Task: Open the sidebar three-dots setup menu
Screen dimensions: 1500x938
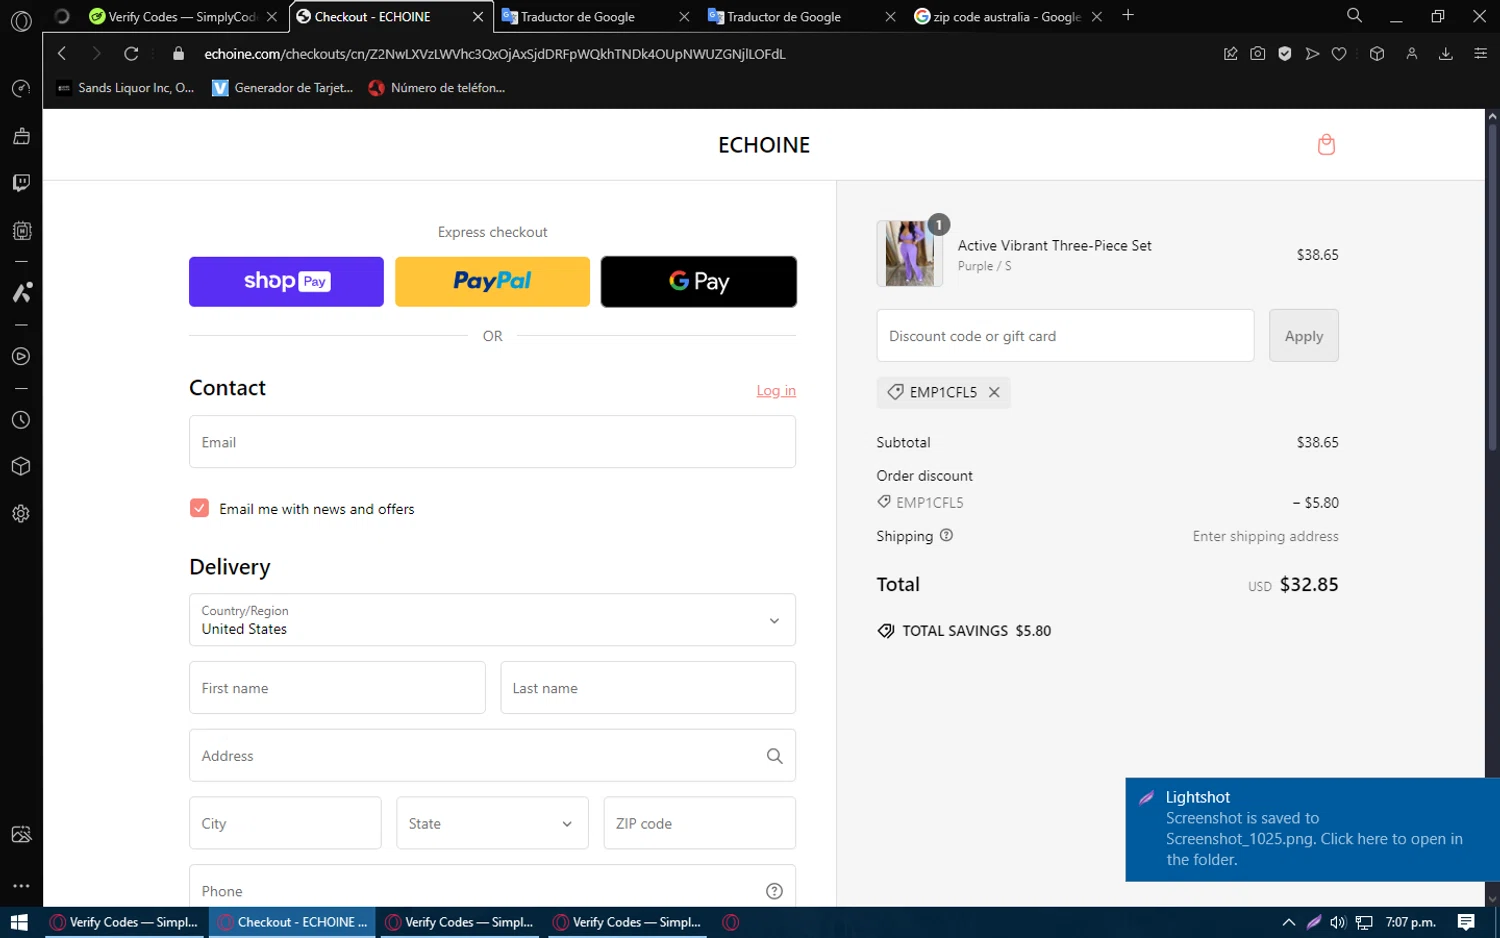Action: pos(21,886)
